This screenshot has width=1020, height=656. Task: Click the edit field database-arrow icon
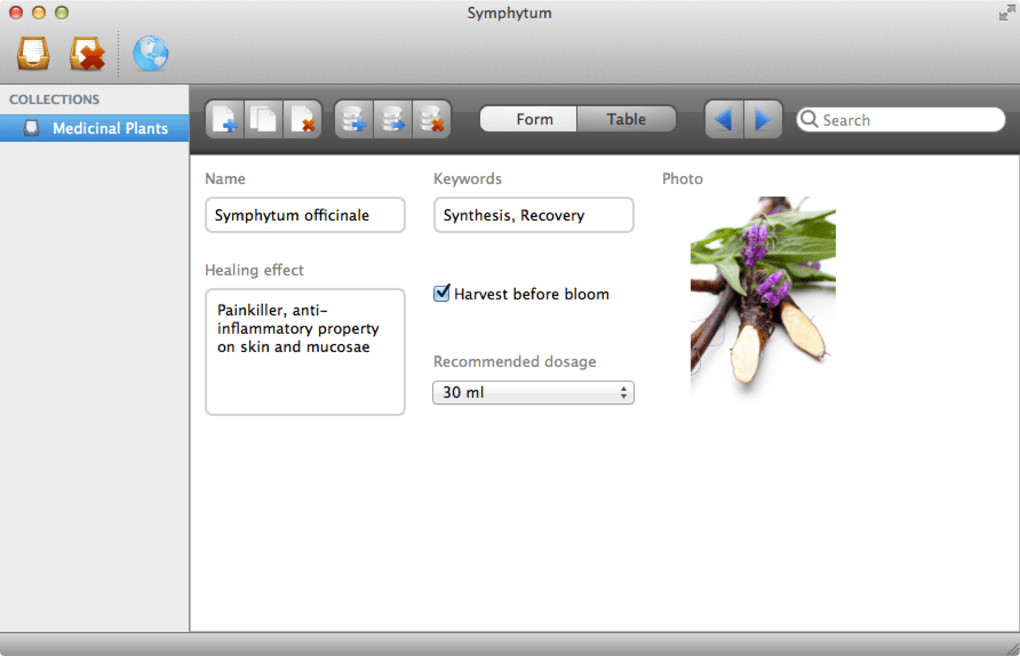coord(392,119)
